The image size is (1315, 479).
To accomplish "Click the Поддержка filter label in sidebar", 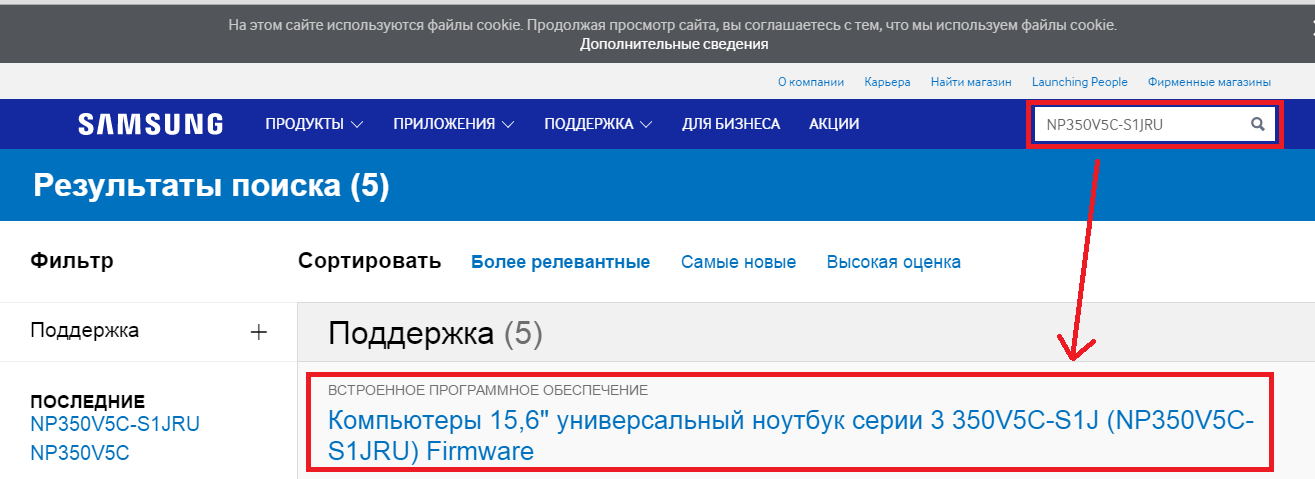I will click(85, 331).
